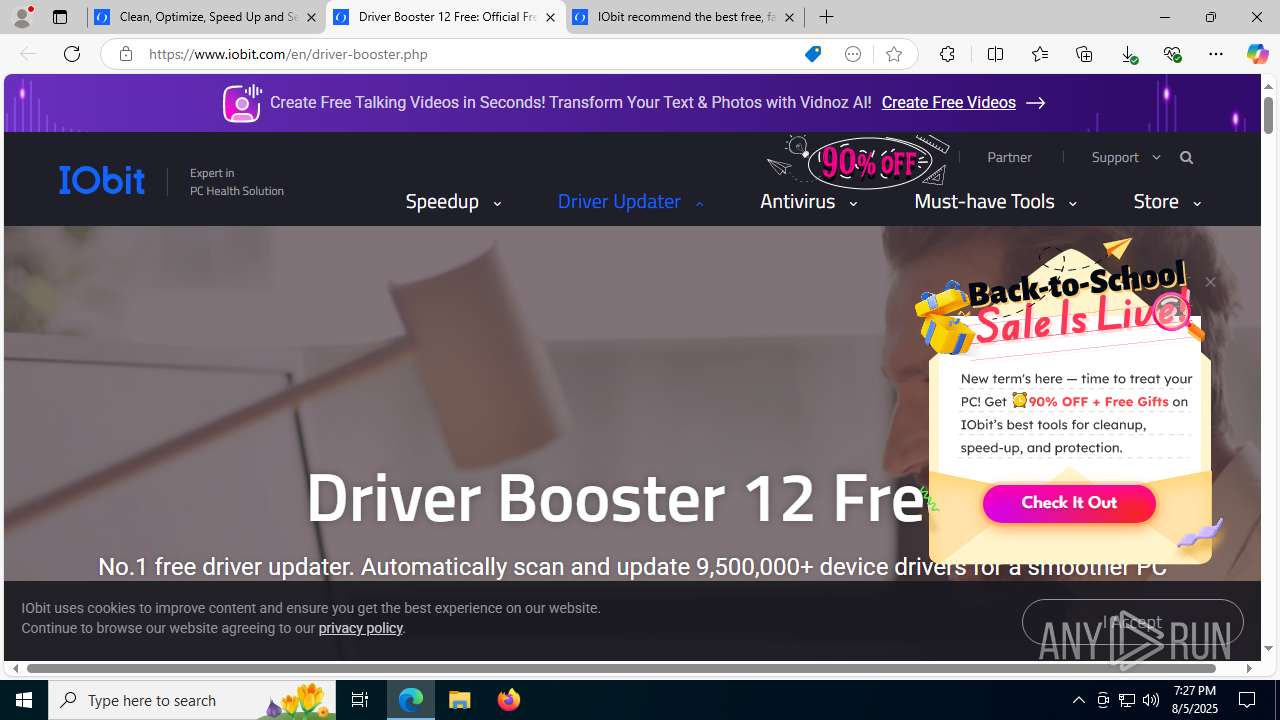Viewport: 1280px width, 720px height.
Task: Click the scroll-down arrow of vertical scrollbar
Action: pos(1268,648)
